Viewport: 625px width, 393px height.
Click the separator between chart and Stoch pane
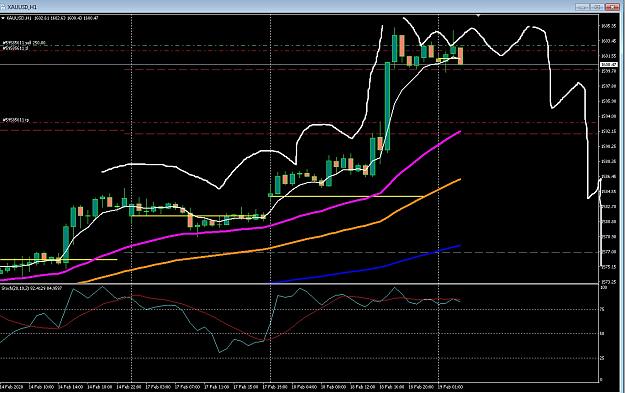(x=299, y=284)
